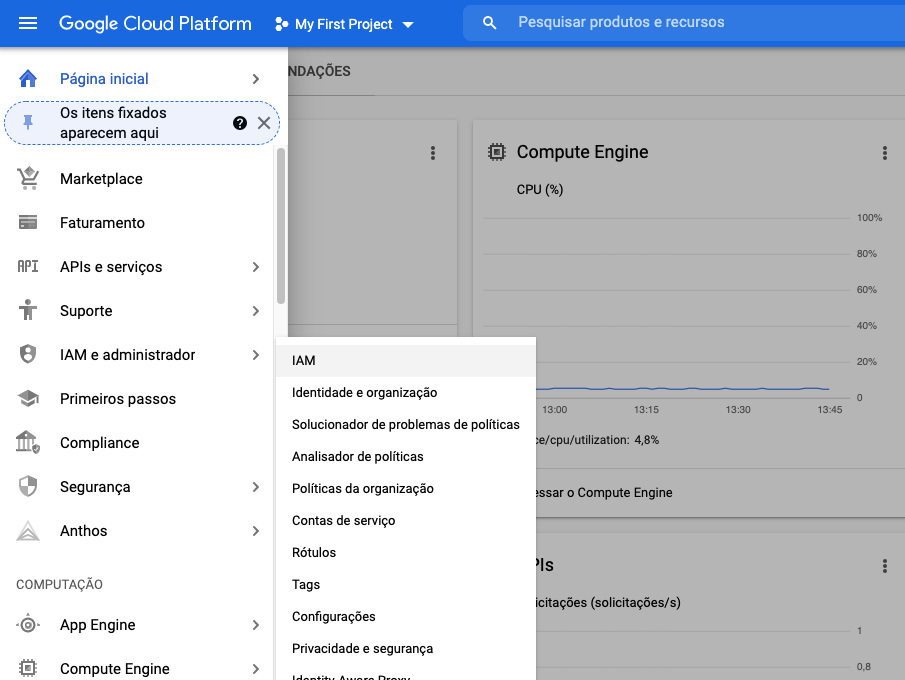Click the IAM e administrador shield icon
The width and height of the screenshot is (905, 680).
(28, 354)
